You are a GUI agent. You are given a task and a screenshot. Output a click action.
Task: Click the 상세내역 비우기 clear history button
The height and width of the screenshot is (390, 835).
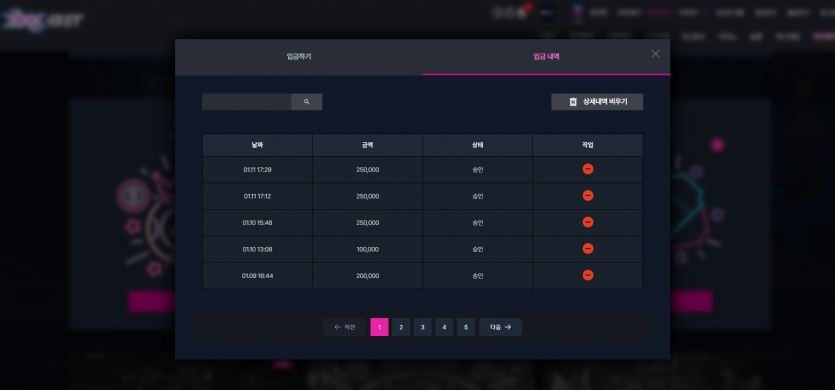[597, 102]
